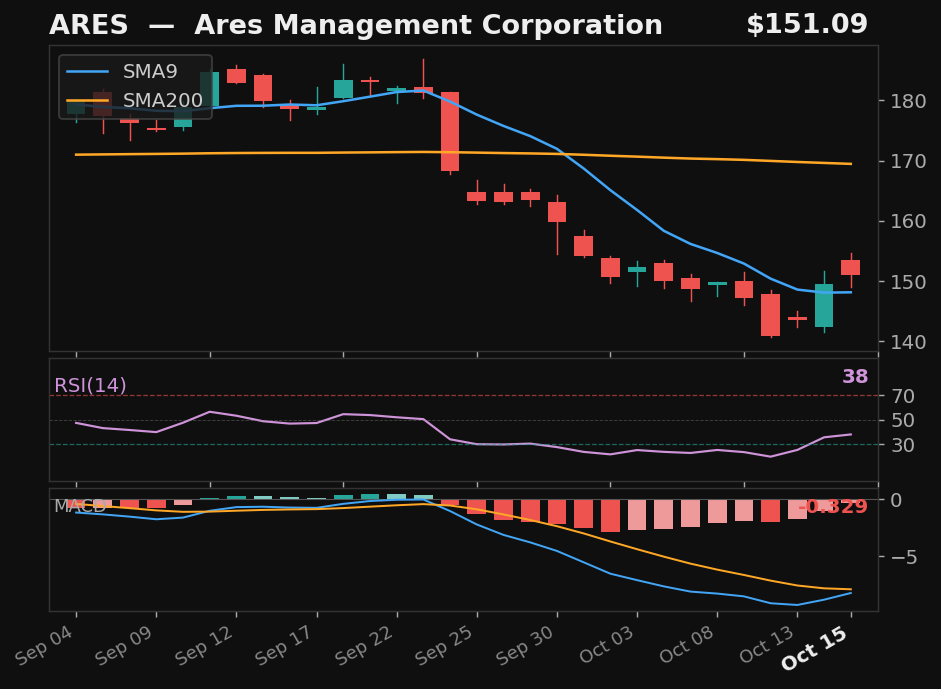Click the Sep 09 date label
Viewport: 941px width, 689px height.
[x=125, y=645]
